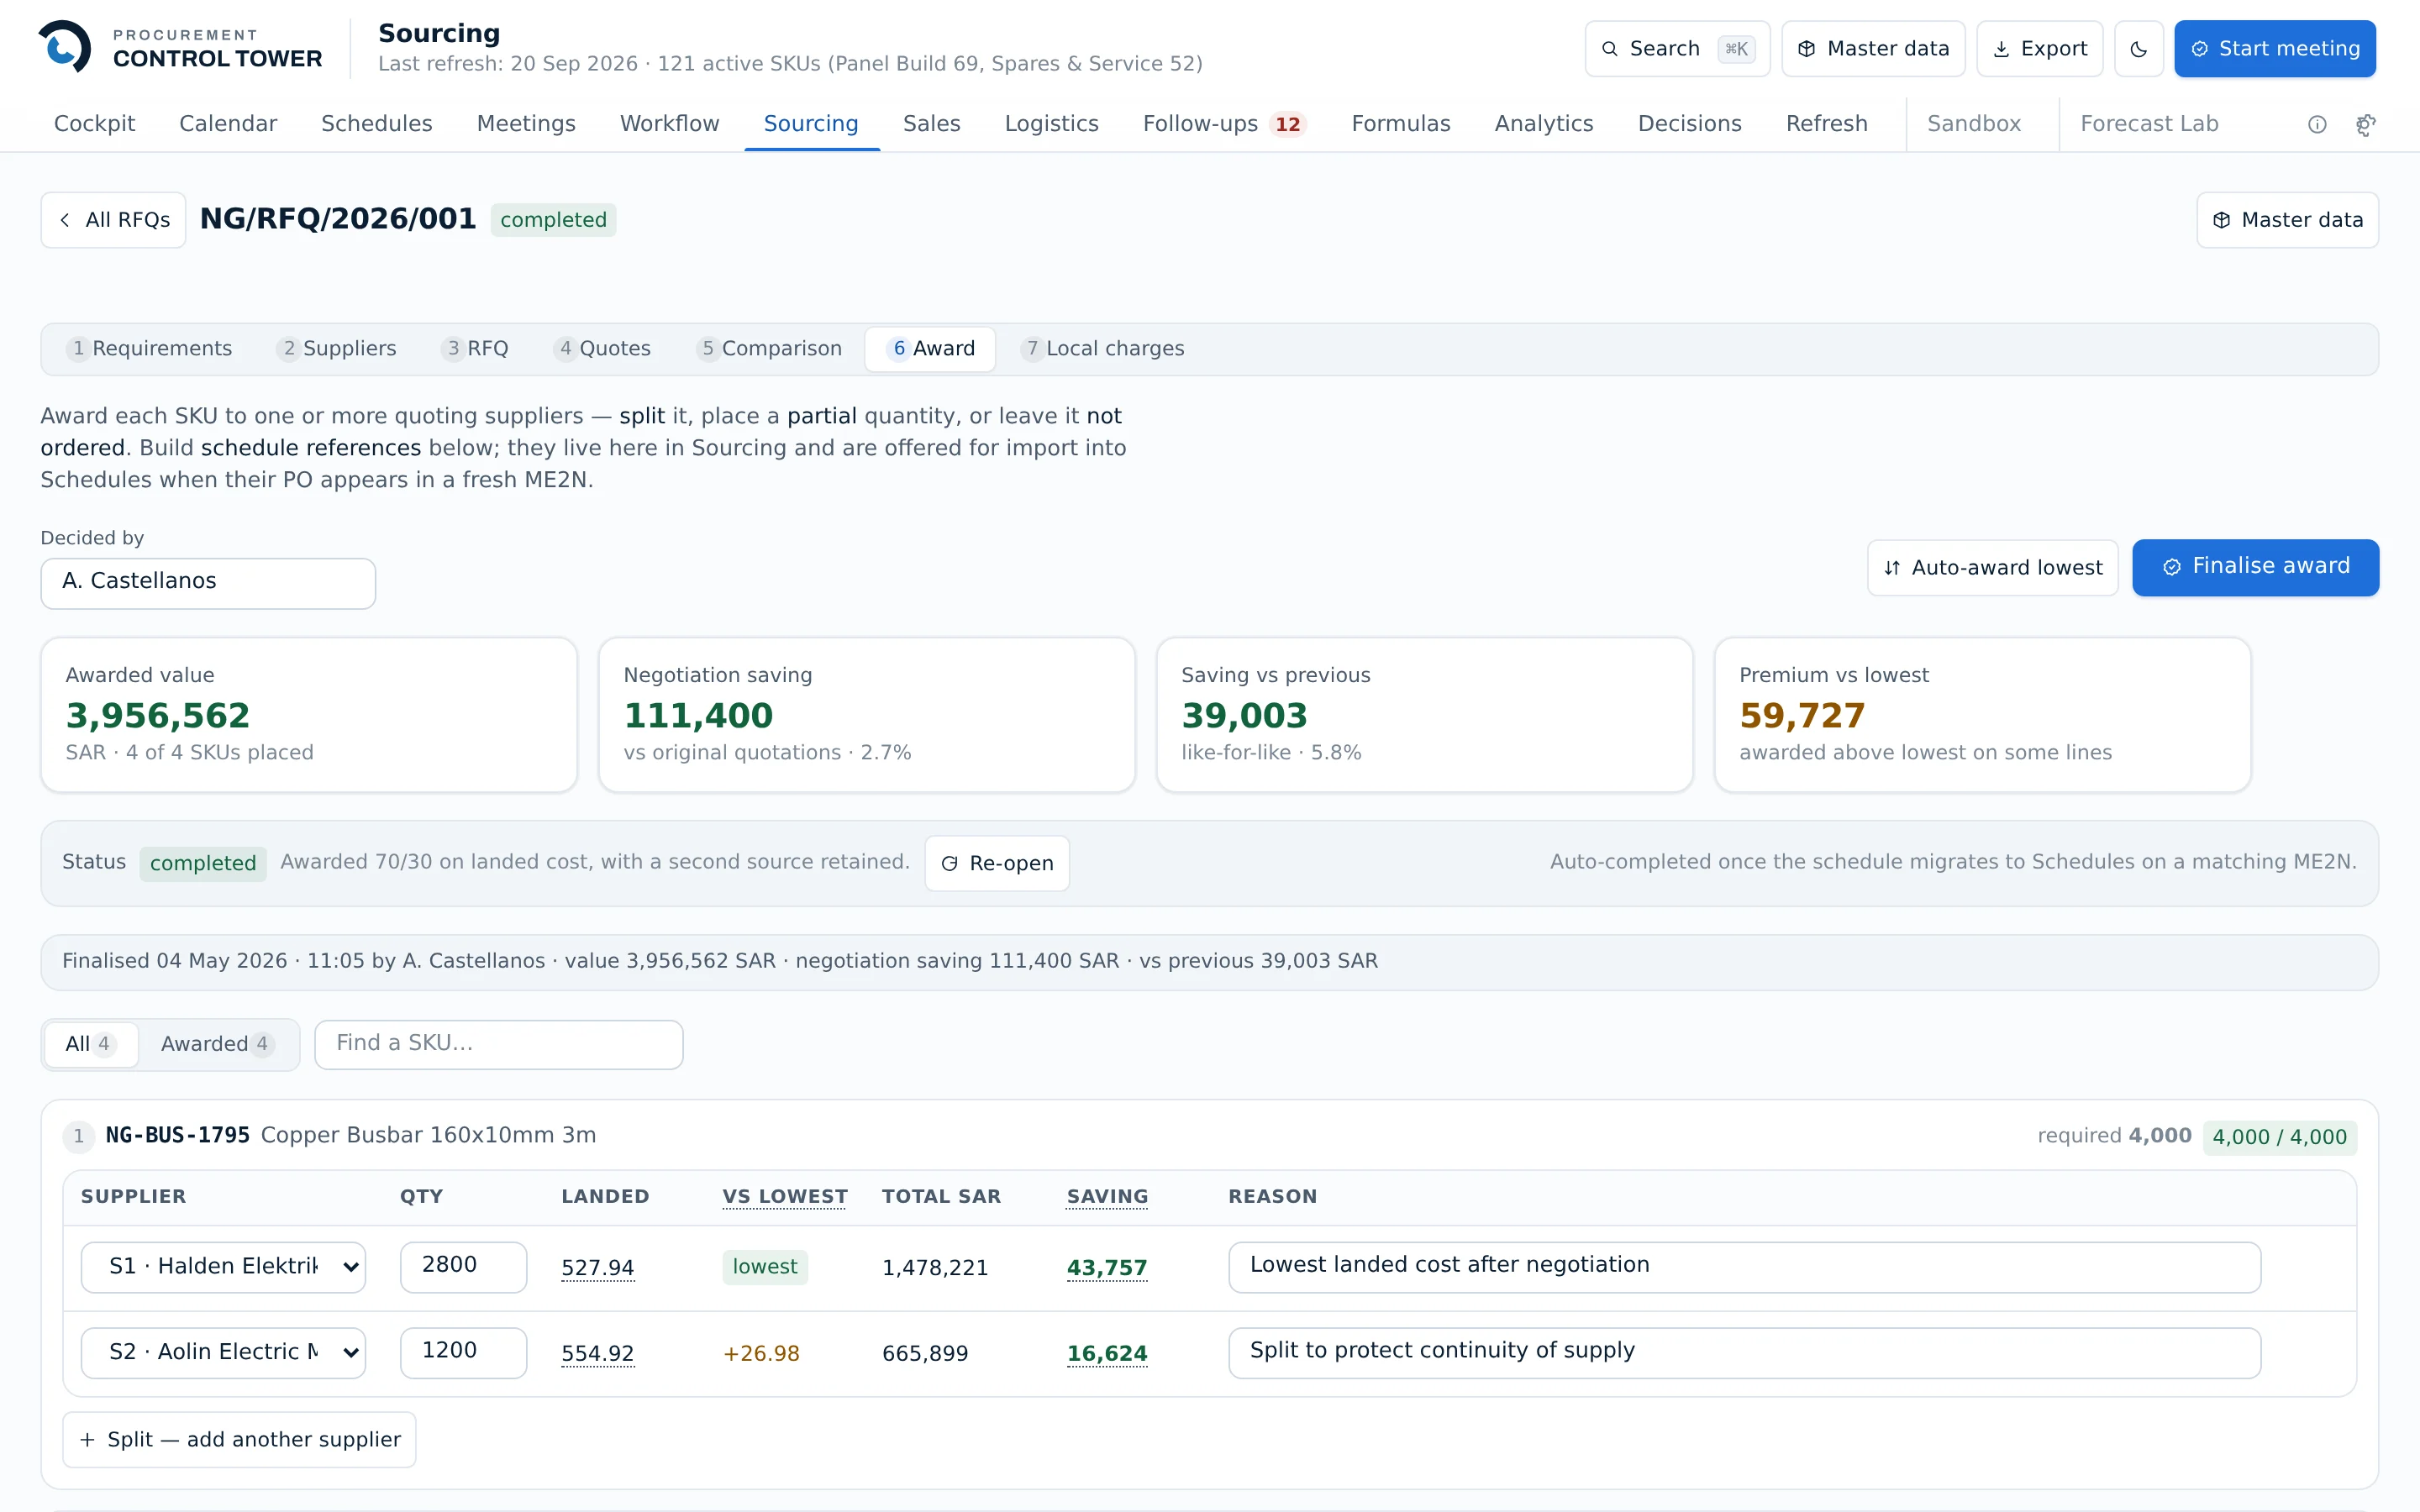The width and height of the screenshot is (2420, 1512).
Task: Toggle dark mode moon icon
Action: [2139, 49]
